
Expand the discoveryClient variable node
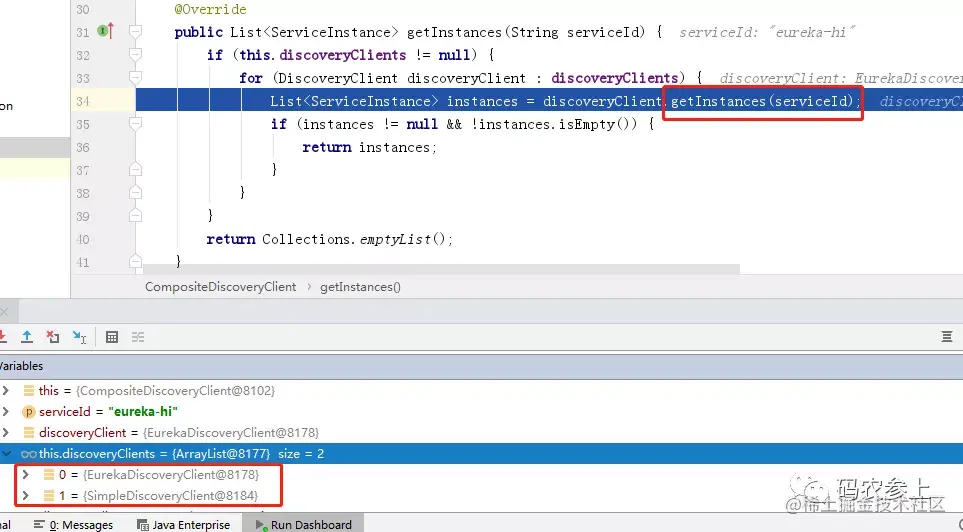tap(6, 432)
